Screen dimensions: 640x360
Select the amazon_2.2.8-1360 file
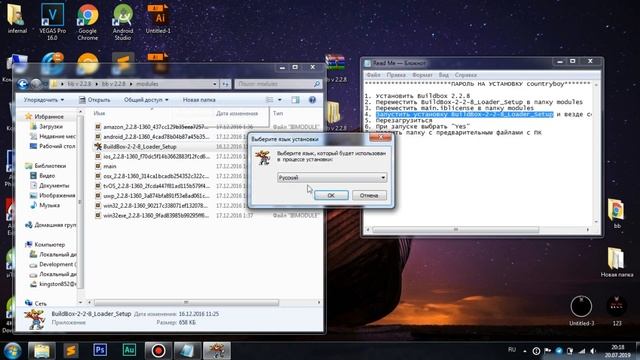[x=155, y=127]
